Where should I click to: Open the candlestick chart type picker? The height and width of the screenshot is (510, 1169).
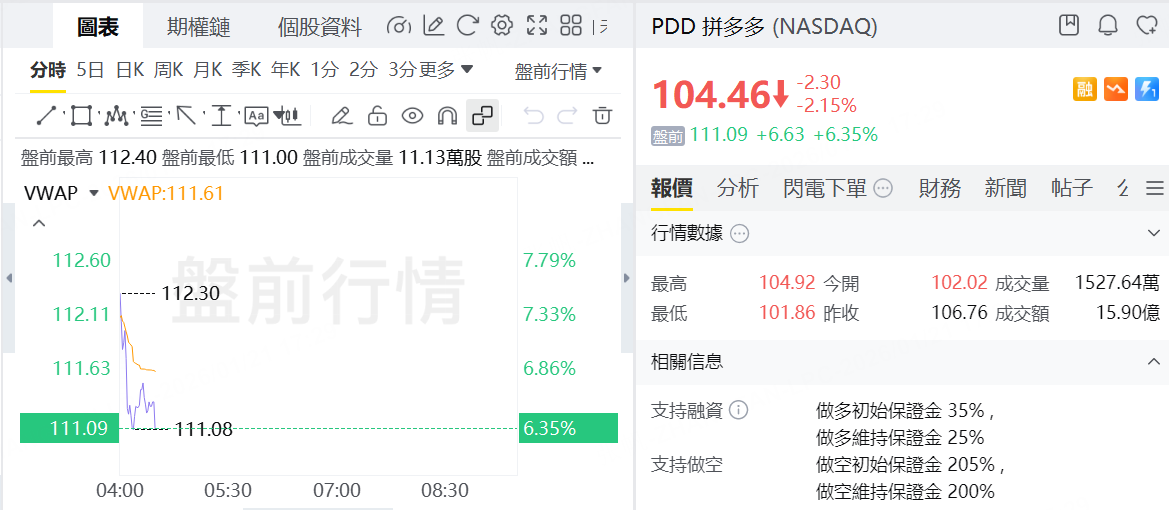click(x=287, y=116)
